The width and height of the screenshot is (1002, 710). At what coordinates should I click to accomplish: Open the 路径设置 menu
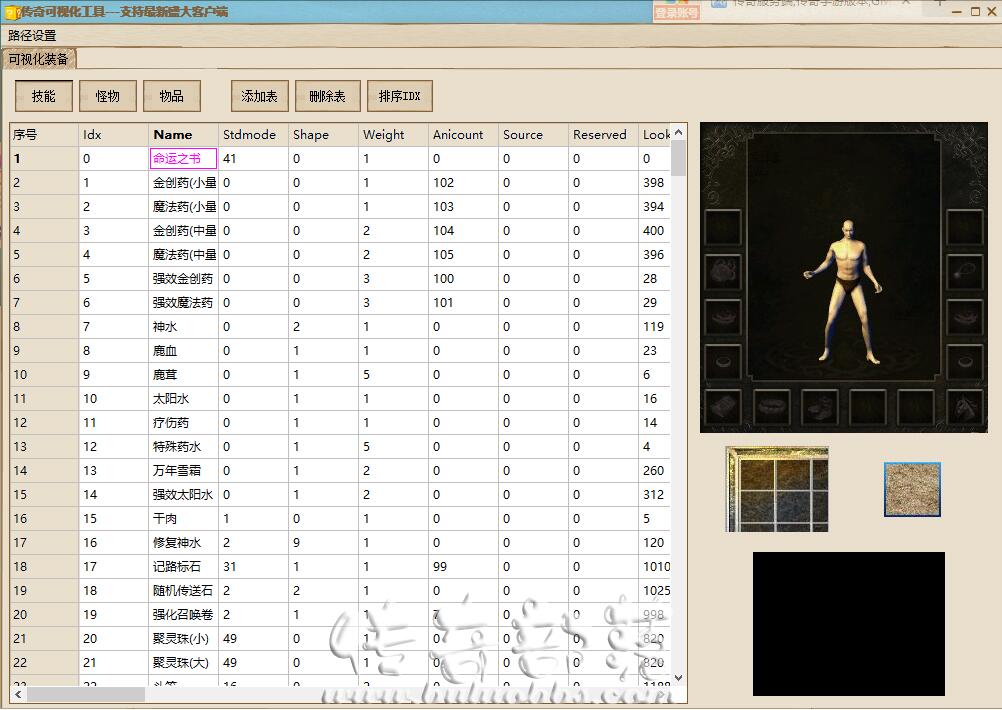pyautogui.click(x=32, y=36)
